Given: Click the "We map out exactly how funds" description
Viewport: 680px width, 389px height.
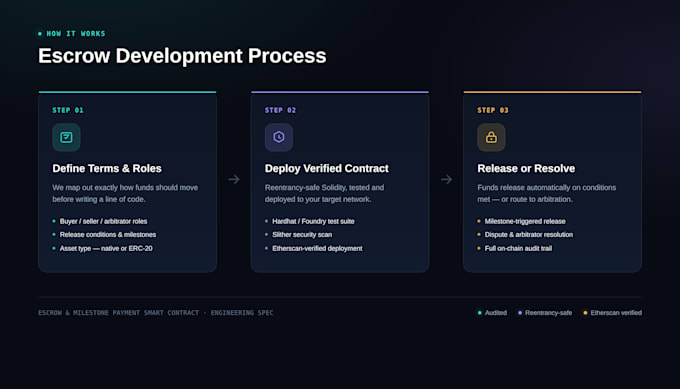Looking at the screenshot, I should pyautogui.click(x=125, y=193).
